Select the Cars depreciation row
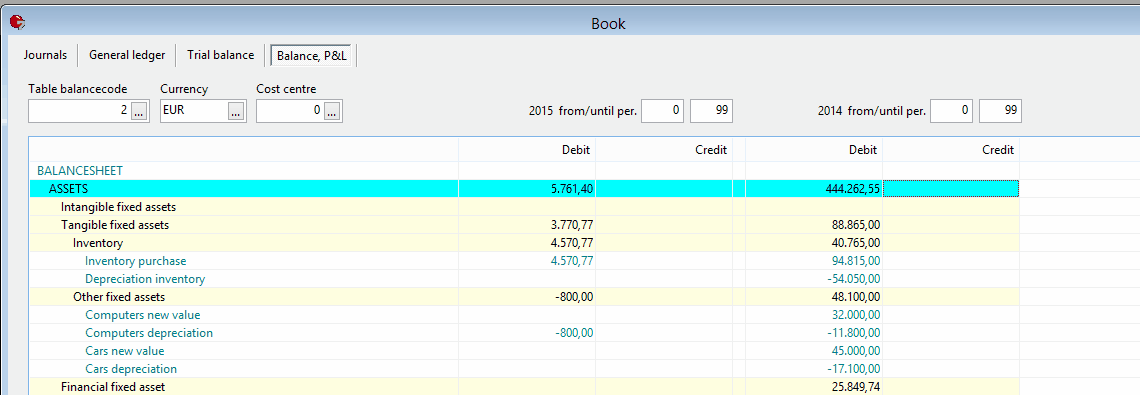The height and width of the screenshot is (395, 1140). coord(523,369)
